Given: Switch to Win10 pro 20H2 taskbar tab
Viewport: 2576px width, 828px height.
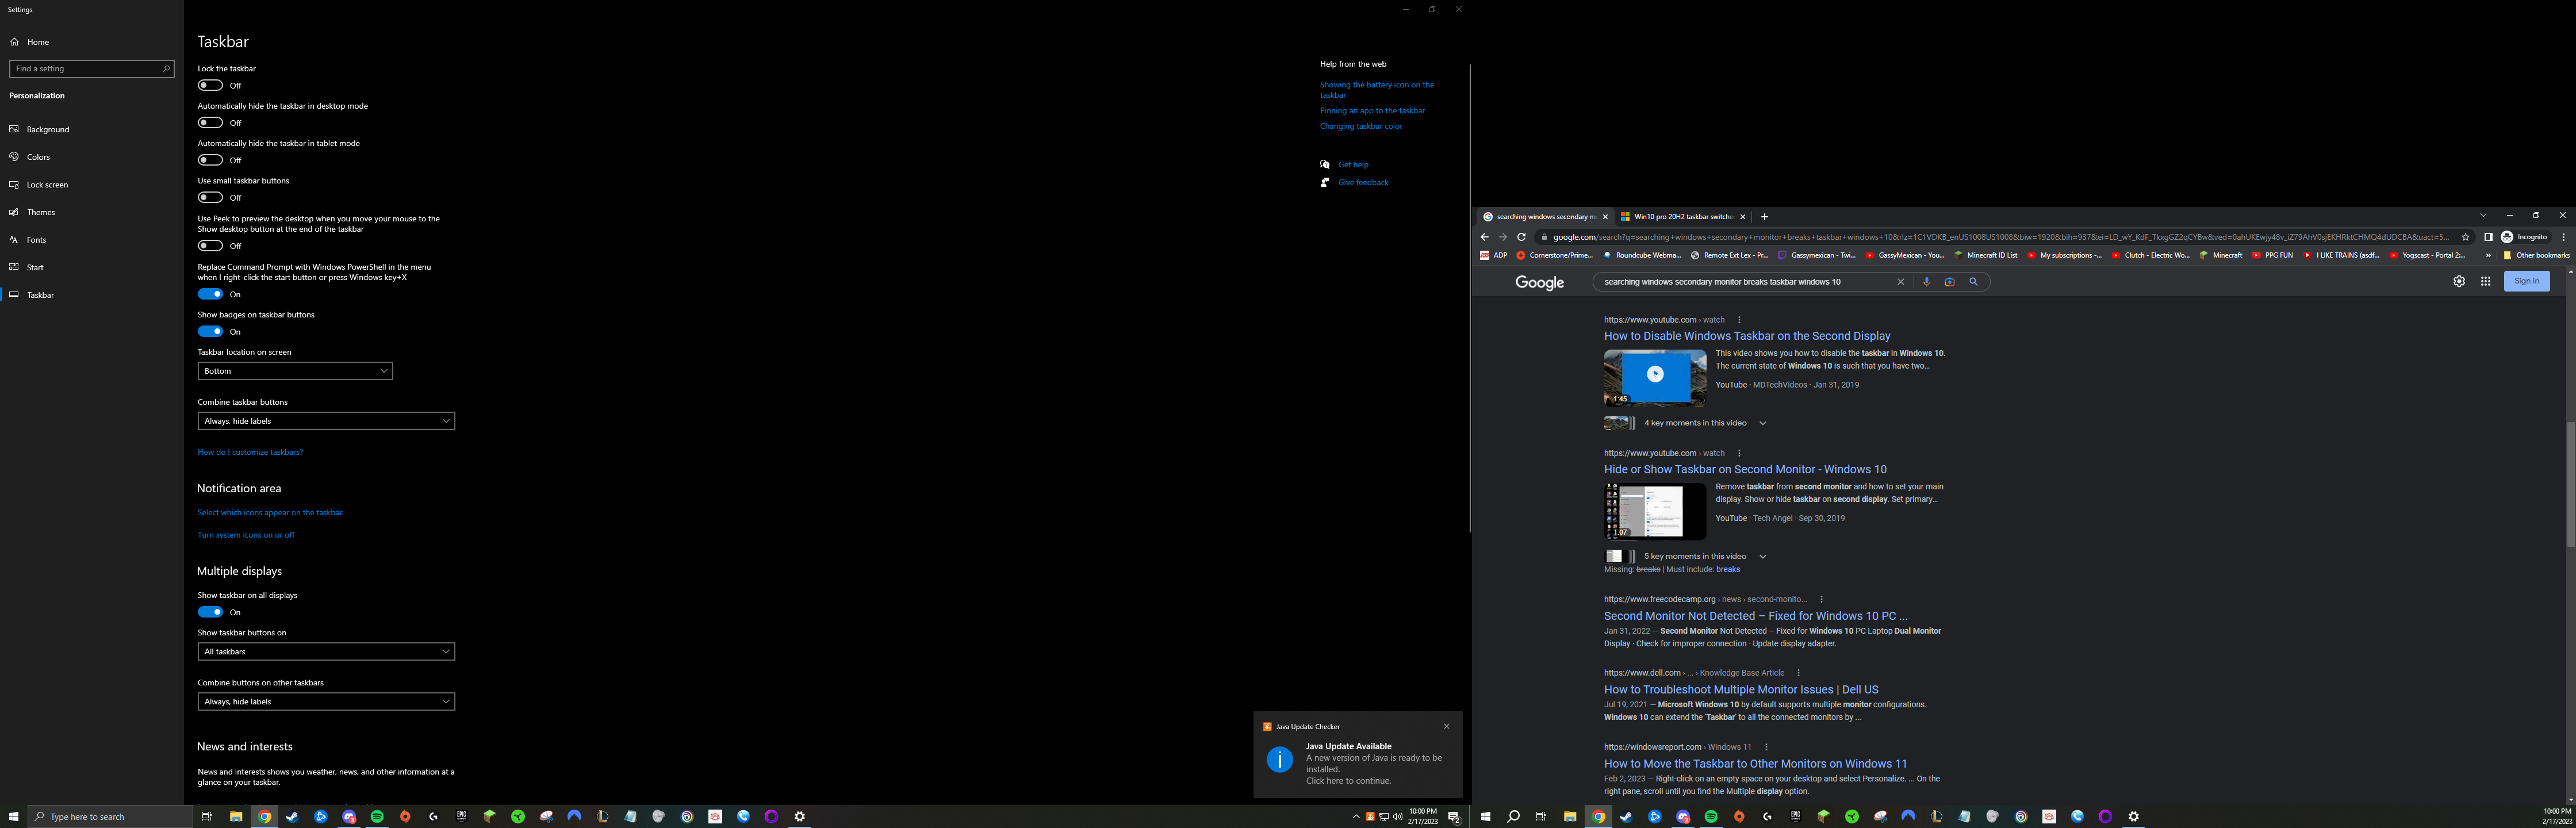Looking at the screenshot, I should [1683, 216].
